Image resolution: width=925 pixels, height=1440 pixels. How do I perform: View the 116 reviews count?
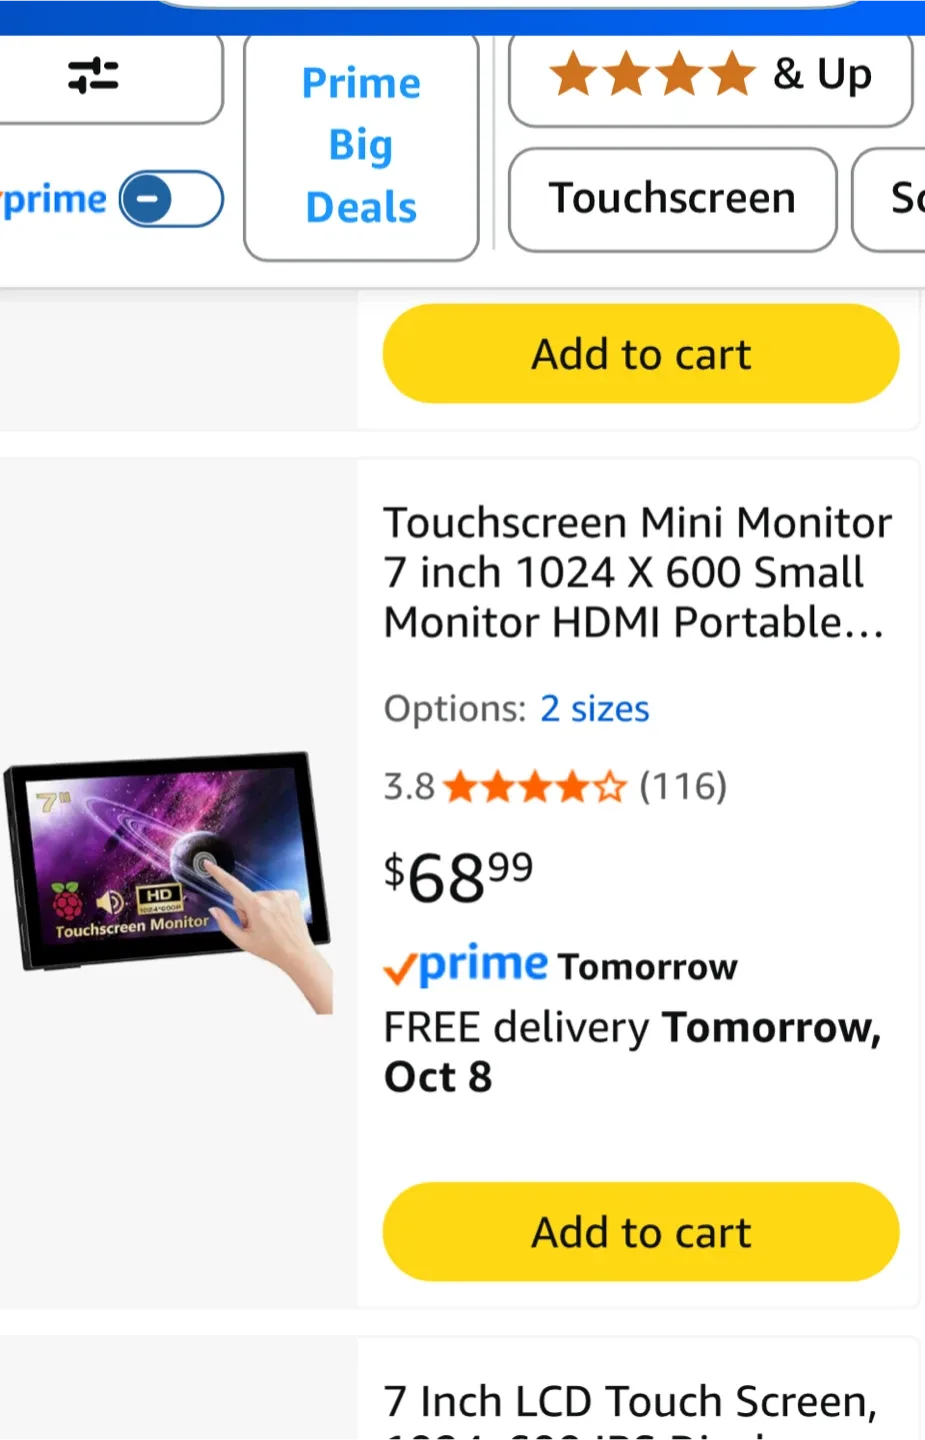pyautogui.click(x=683, y=787)
